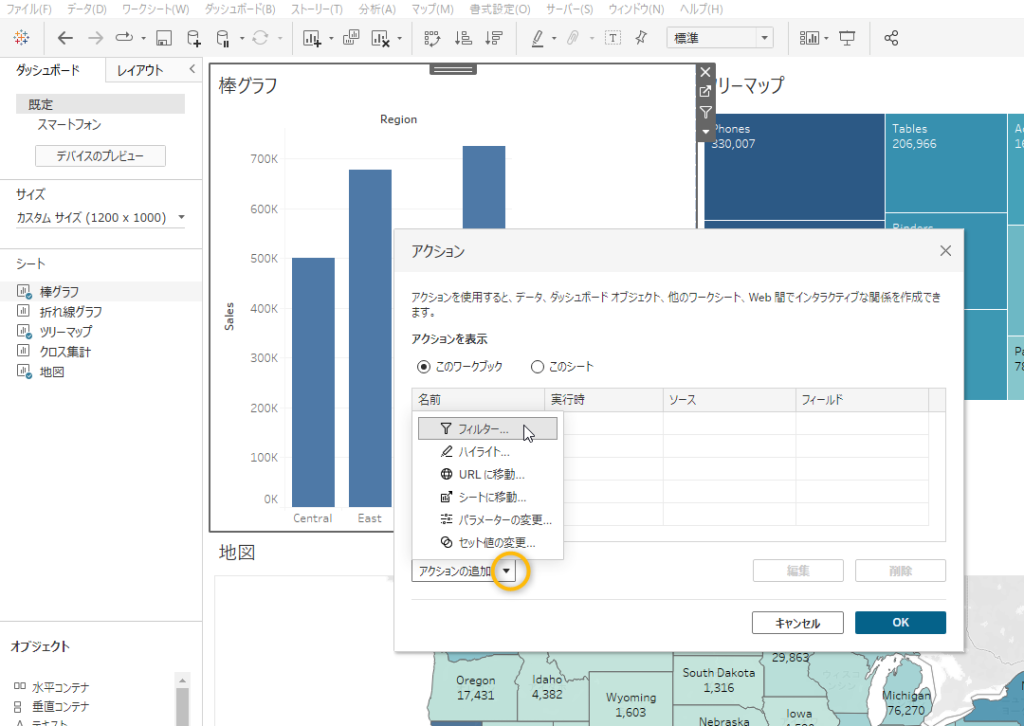Open the アクションの追加 dropdown arrow

tap(508, 570)
